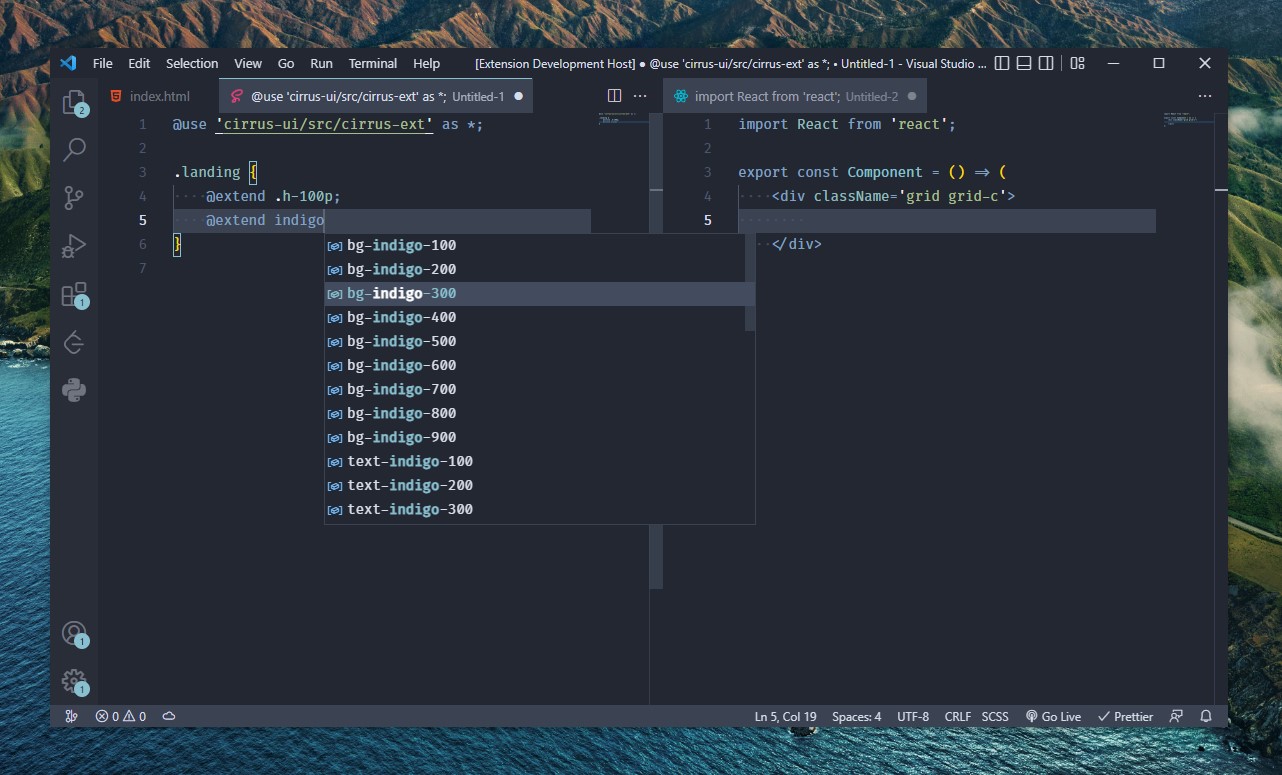The width and height of the screenshot is (1282, 775).
Task: Open the editor actions ellipsis menu
Action: coord(640,95)
